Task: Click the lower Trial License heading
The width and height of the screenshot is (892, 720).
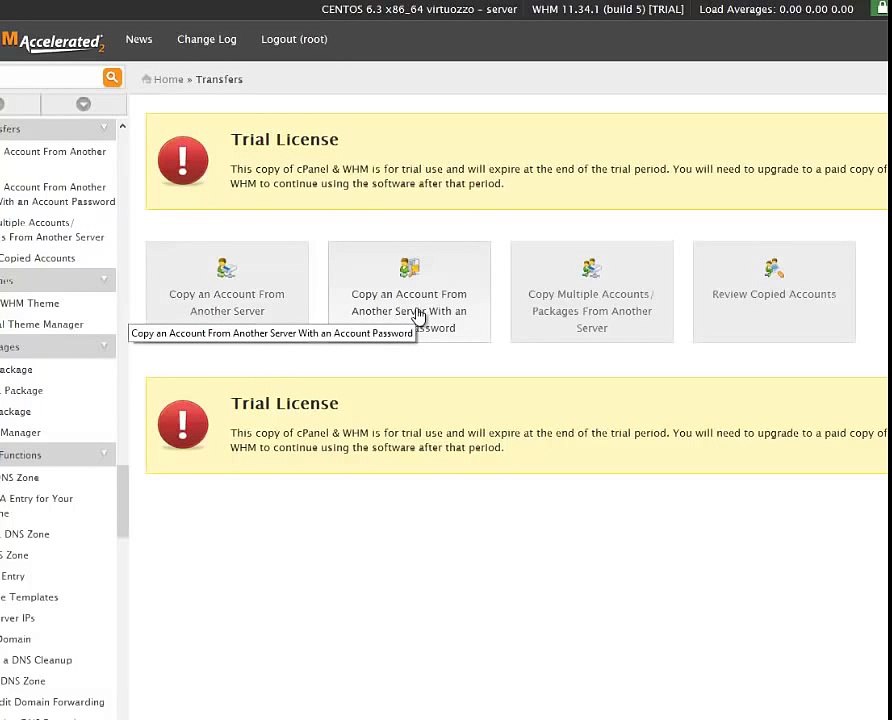Action: point(284,403)
